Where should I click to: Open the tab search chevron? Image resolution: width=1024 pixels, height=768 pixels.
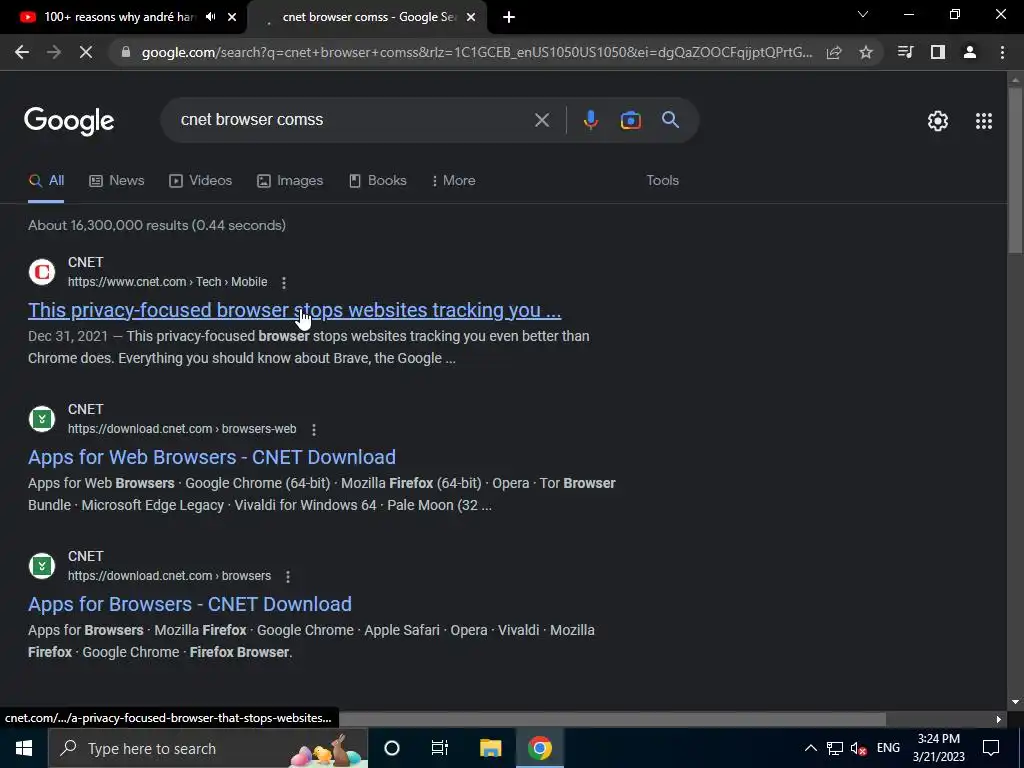[x=863, y=14]
